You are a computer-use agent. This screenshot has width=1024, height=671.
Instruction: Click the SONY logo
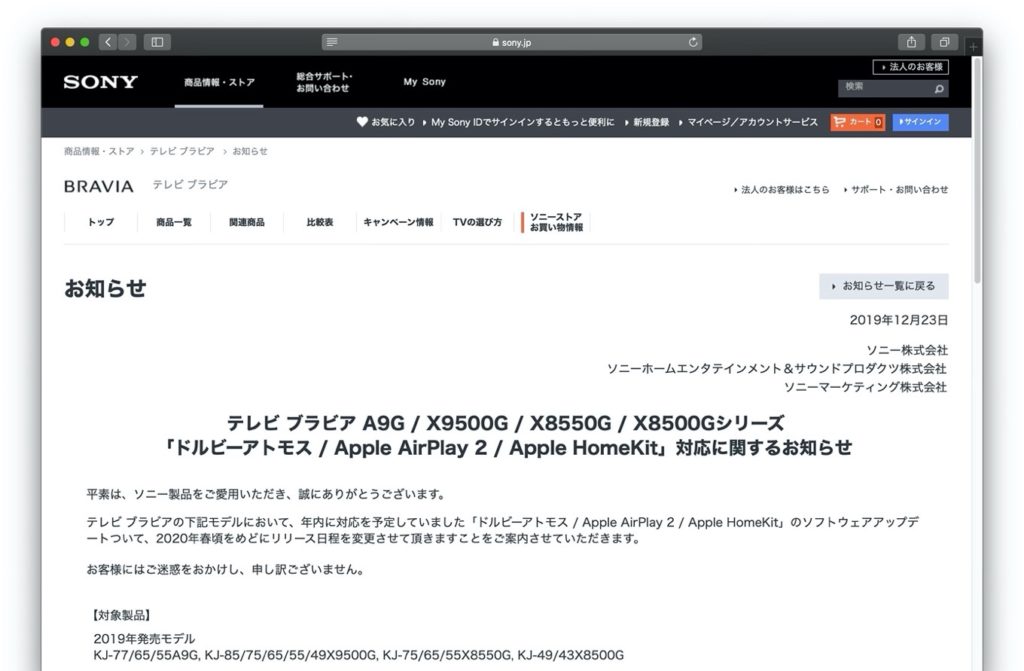[99, 82]
